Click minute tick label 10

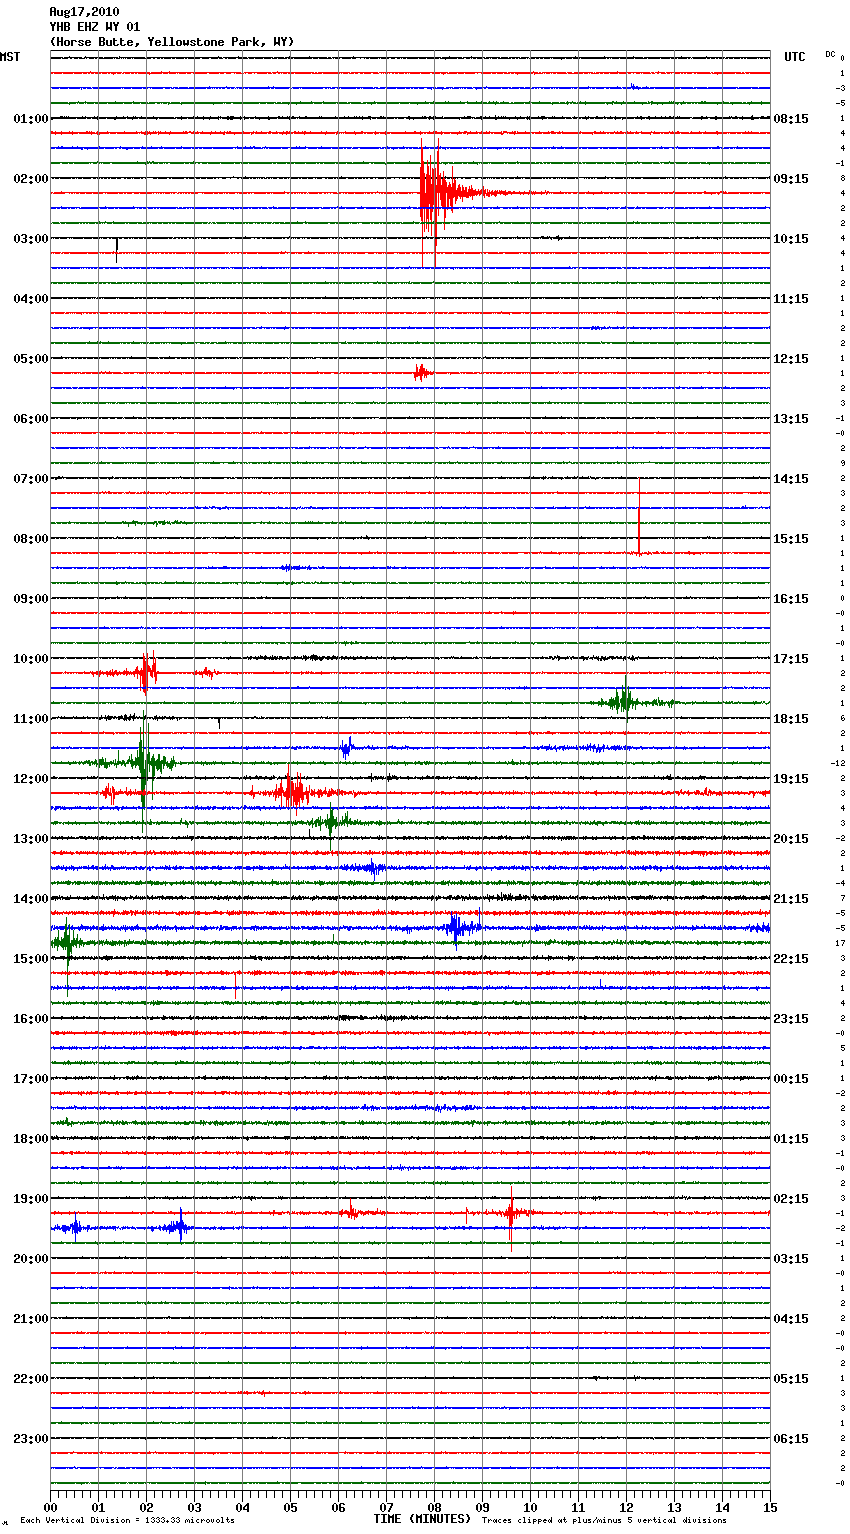click(x=530, y=1507)
